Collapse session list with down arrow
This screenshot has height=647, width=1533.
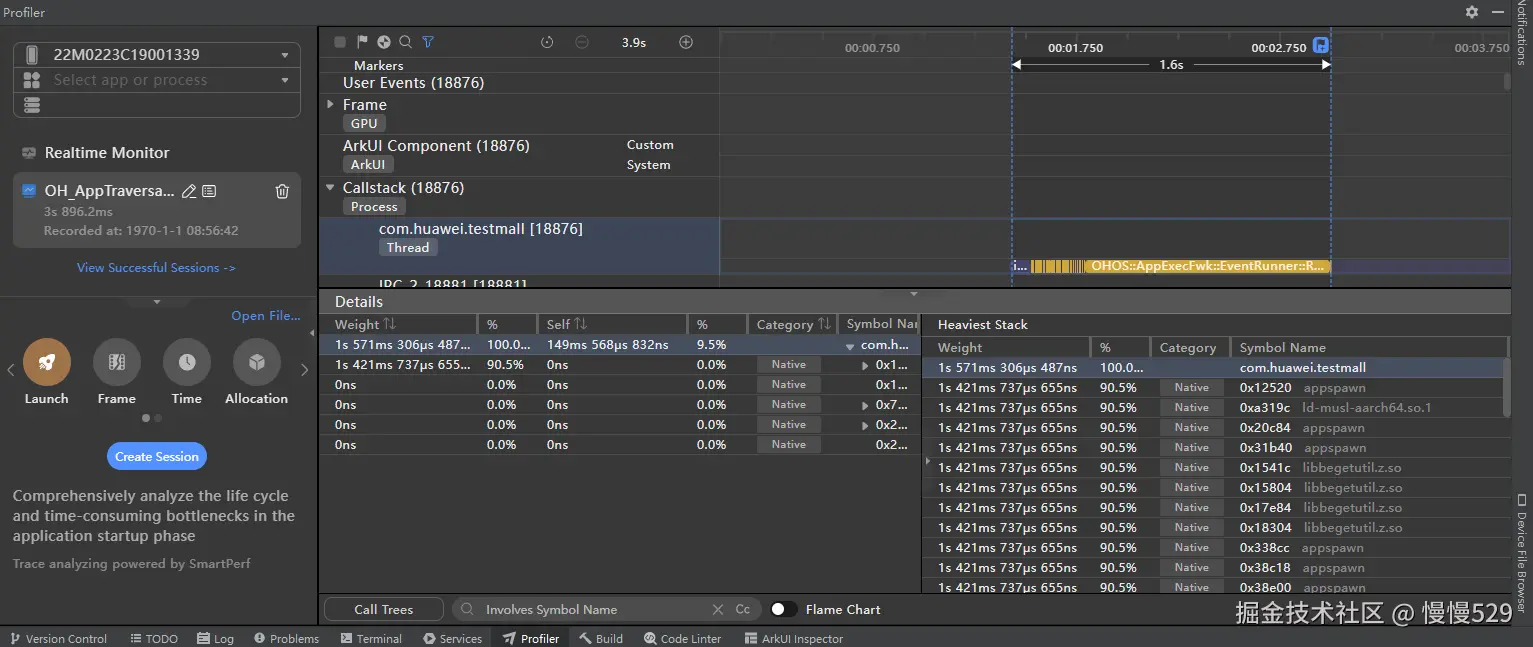tap(157, 301)
